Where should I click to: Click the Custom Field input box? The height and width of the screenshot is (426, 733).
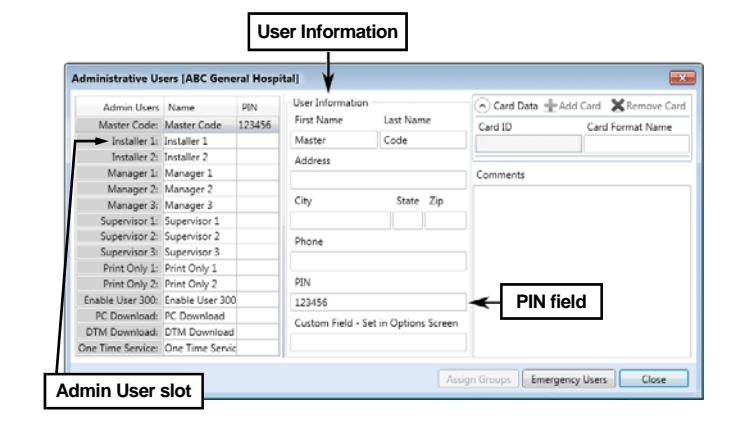coord(378,343)
